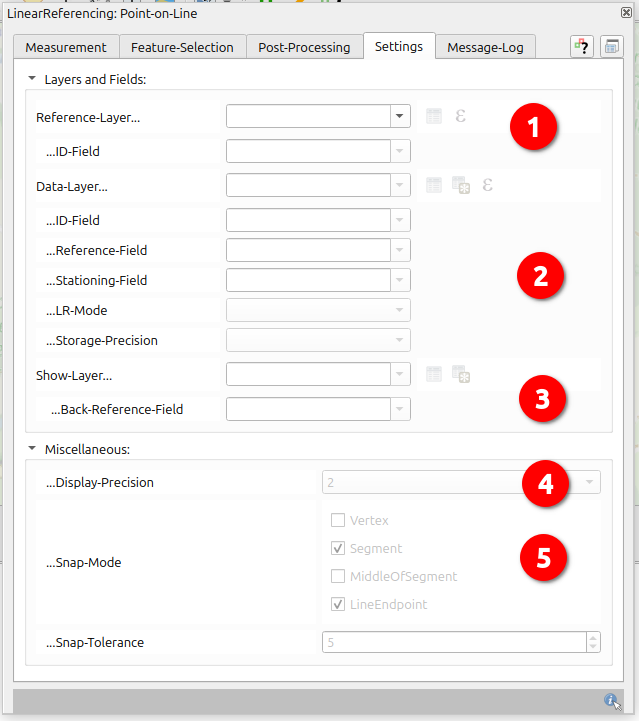Image resolution: width=639 pixels, height=721 pixels.
Task: Open the Reference-Layer dropdown
Action: (x=400, y=117)
